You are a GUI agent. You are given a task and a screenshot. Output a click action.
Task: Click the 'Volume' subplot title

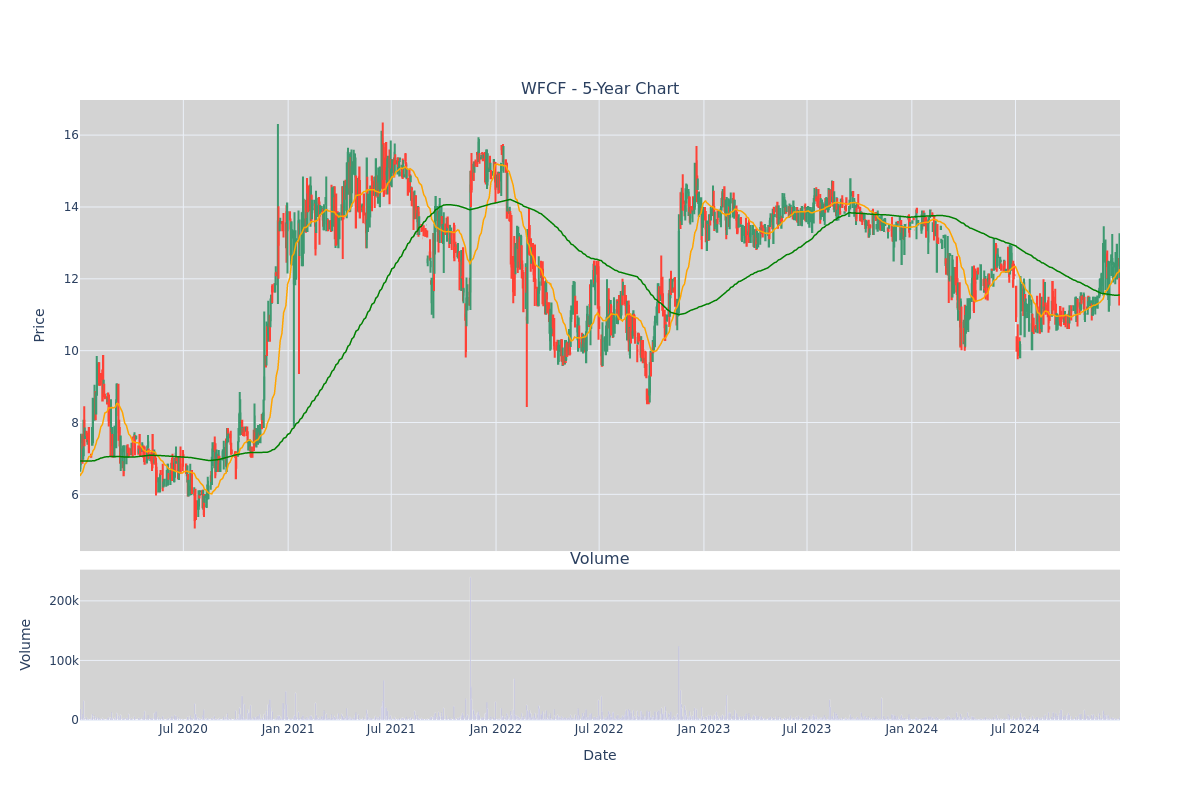(x=600, y=559)
